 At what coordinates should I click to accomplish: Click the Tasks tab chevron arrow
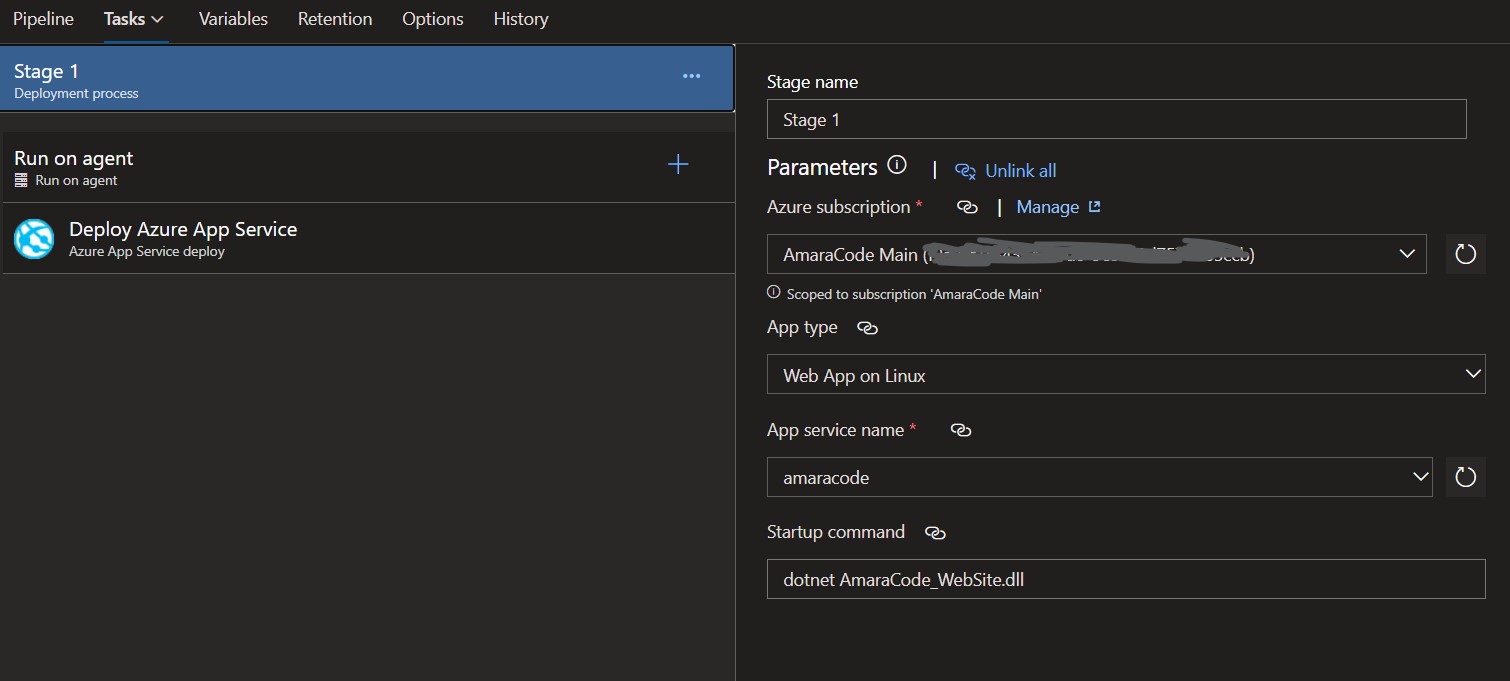coord(157,19)
